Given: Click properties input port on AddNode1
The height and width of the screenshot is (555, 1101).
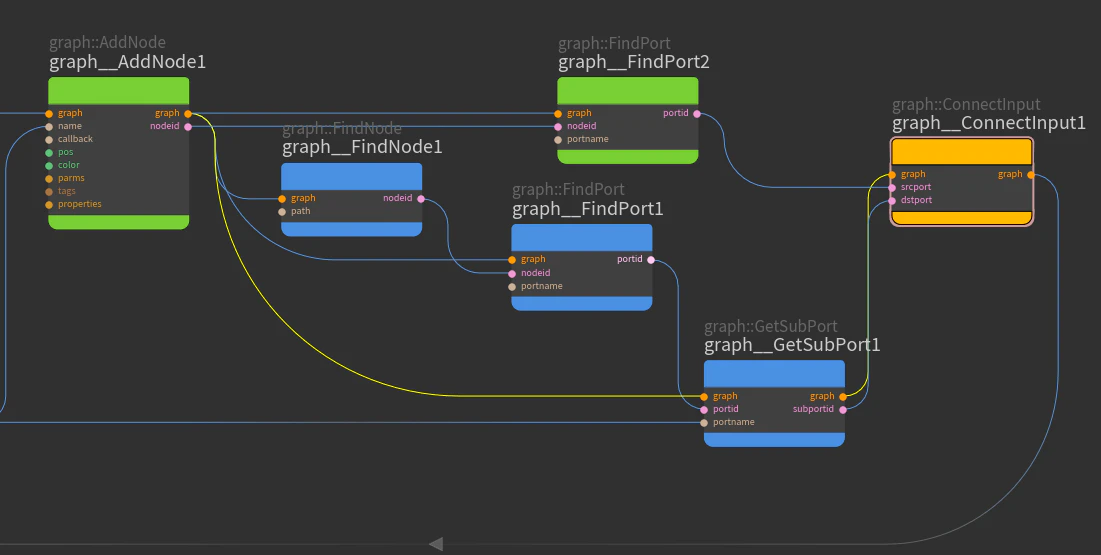Looking at the screenshot, I should tap(49, 205).
